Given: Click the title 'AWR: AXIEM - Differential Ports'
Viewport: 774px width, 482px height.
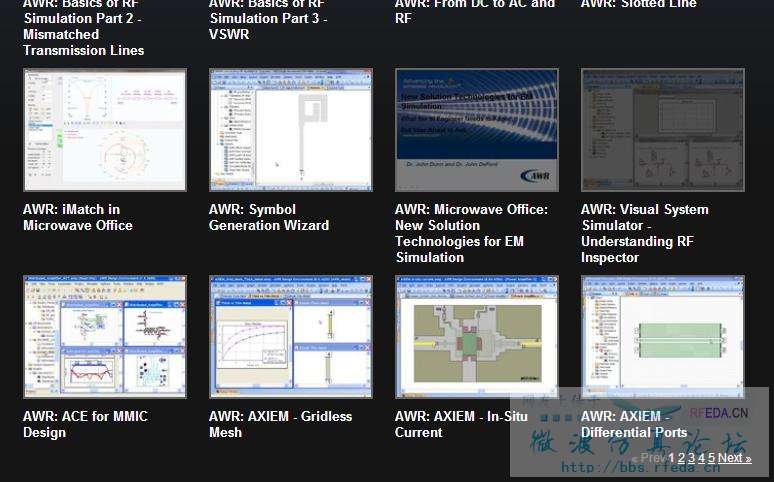Looking at the screenshot, I should tap(634, 424).
